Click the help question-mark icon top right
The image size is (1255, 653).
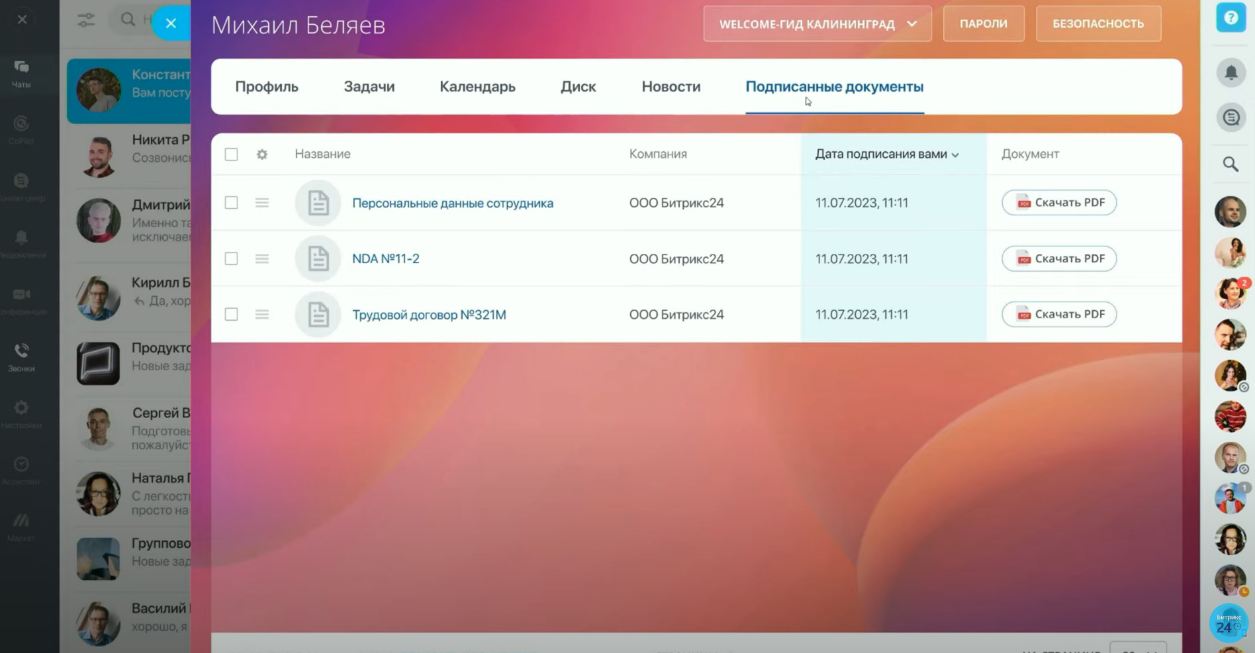(1230, 17)
